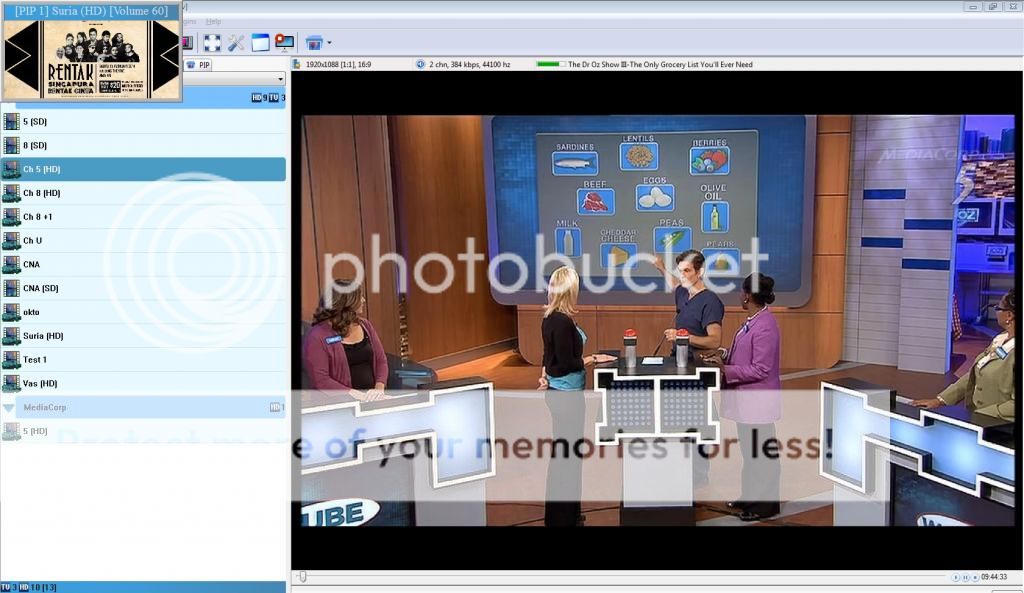Toggle the HD filter badge above the channel list

click(256, 97)
